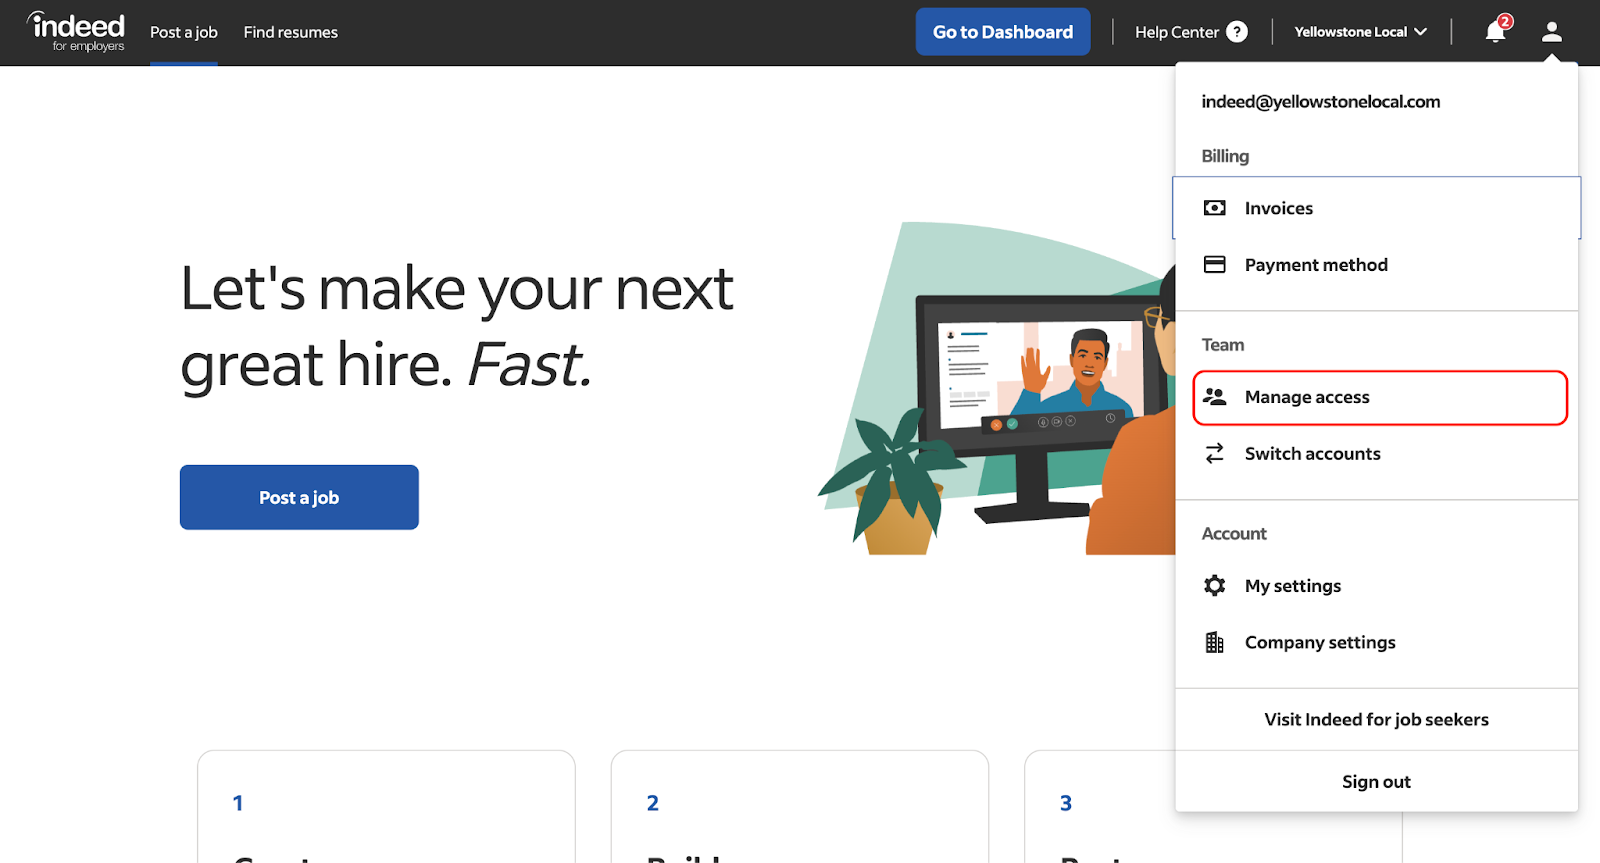Click the notifications bell icon
The width and height of the screenshot is (1600, 863).
pos(1495,32)
